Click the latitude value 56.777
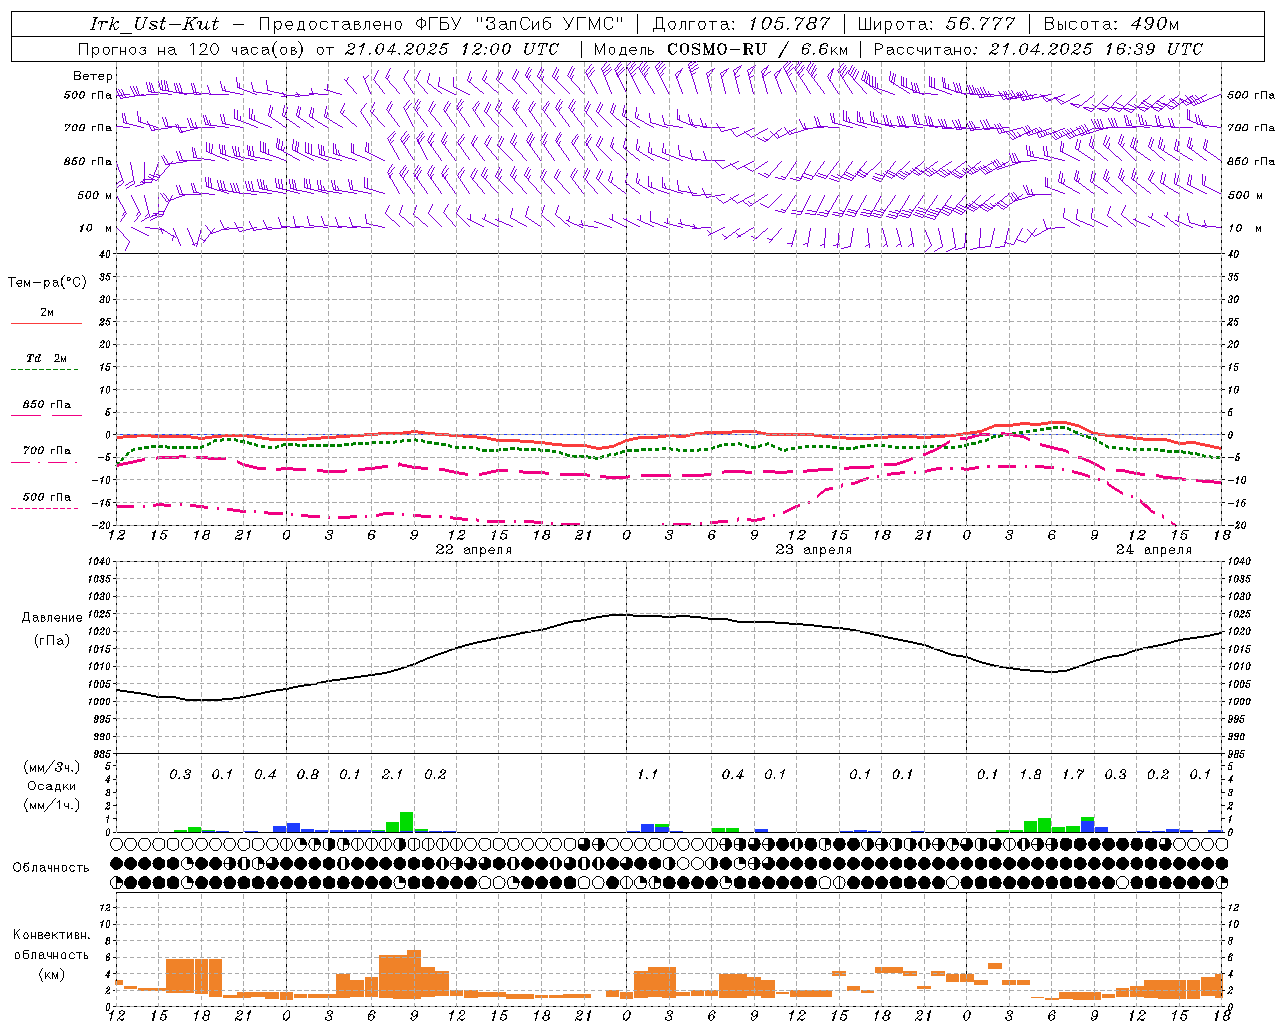 tap(980, 24)
